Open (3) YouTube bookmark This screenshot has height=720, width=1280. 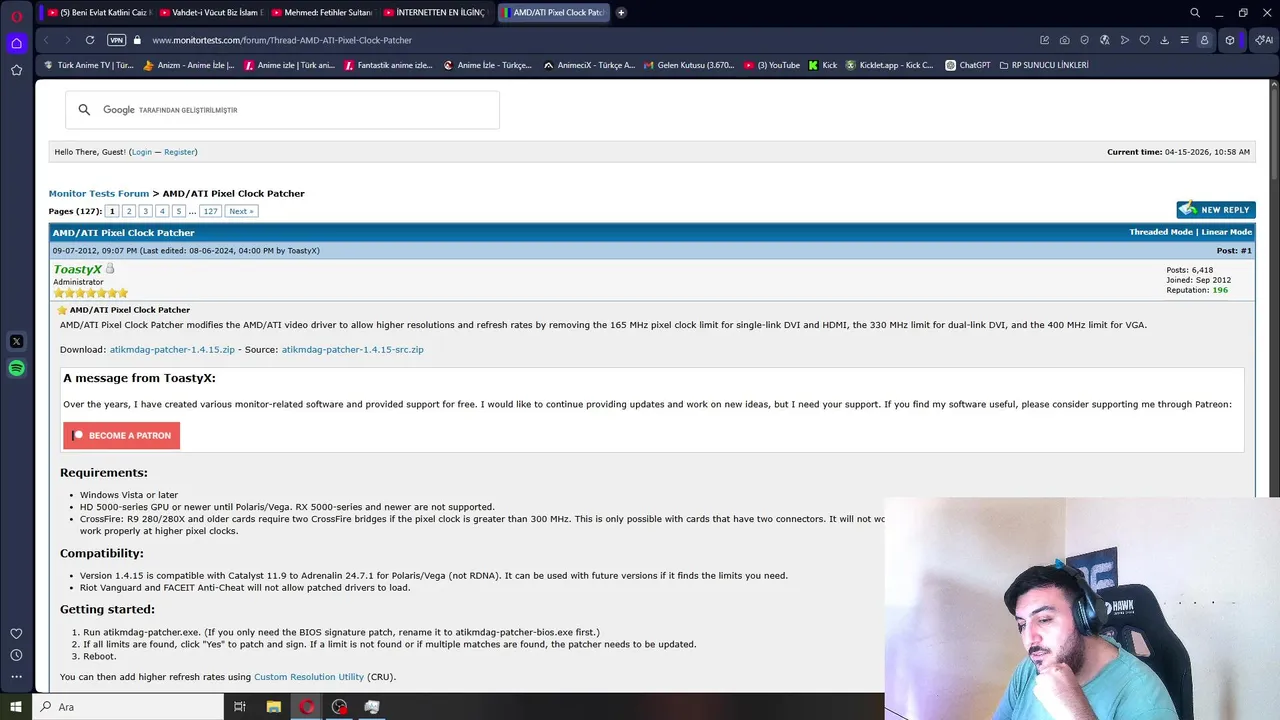point(772,65)
